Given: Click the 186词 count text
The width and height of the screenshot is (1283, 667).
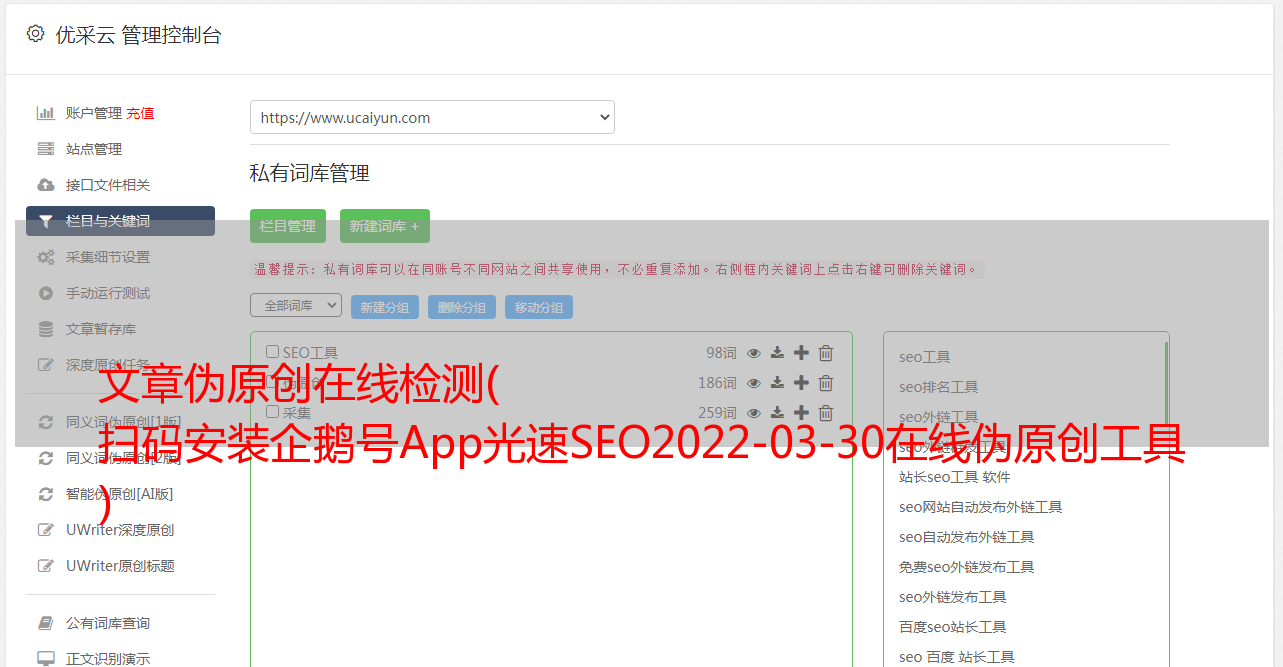Looking at the screenshot, I should (717, 383).
